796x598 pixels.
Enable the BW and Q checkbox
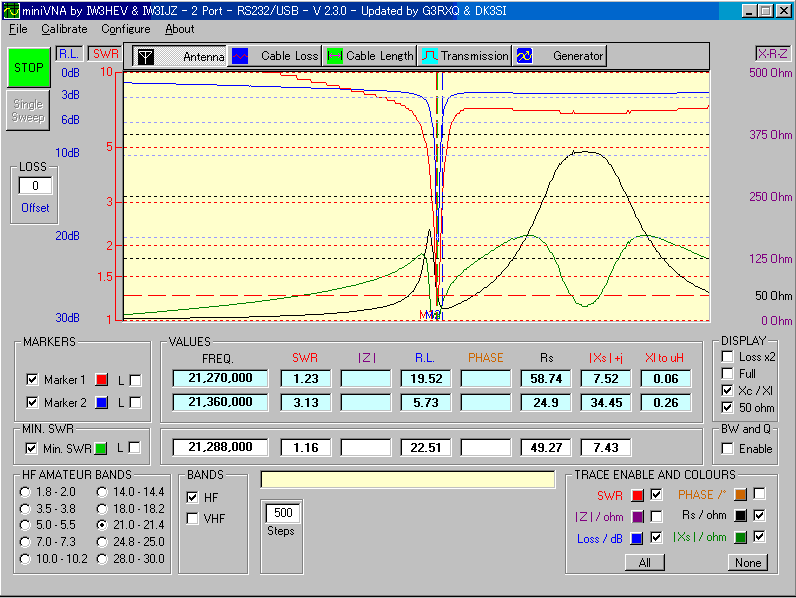pyautogui.click(x=727, y=449)
